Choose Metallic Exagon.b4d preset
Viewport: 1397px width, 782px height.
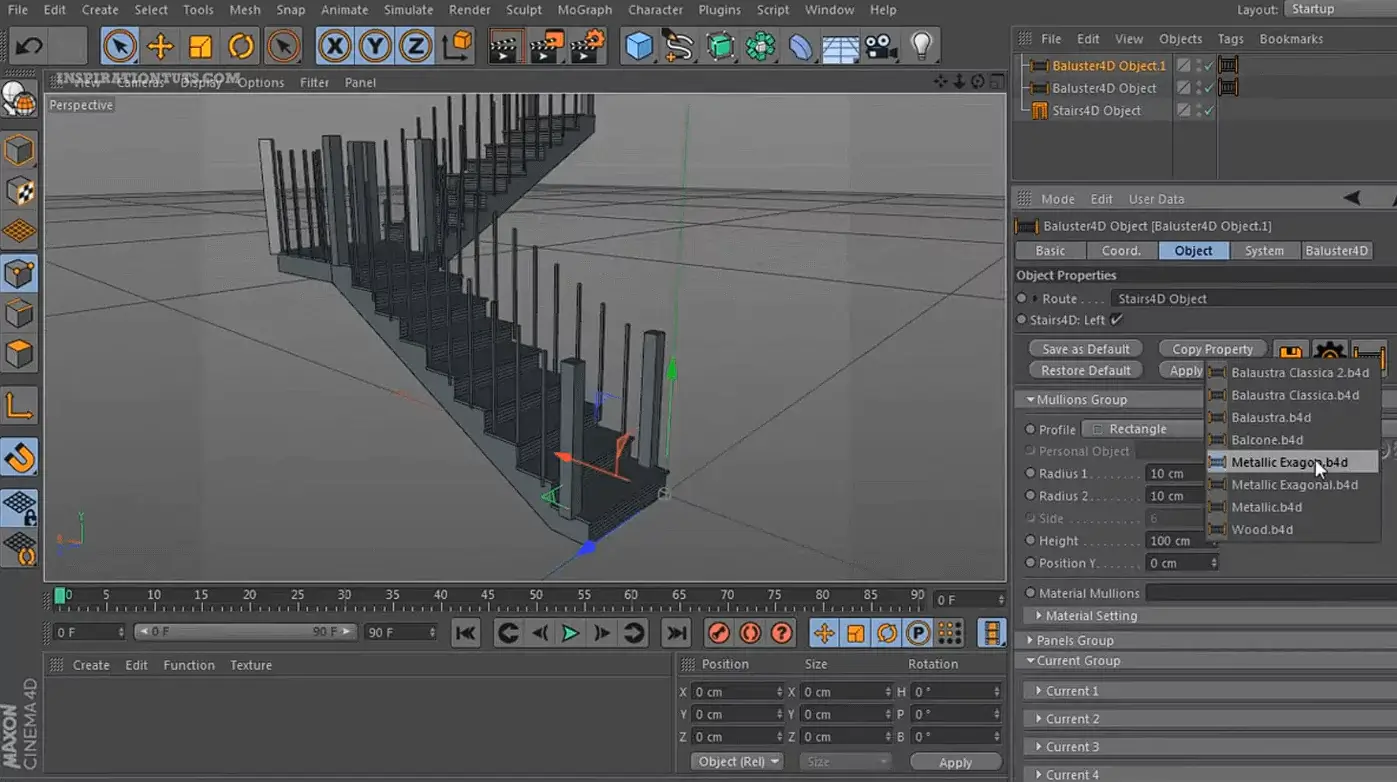pyautogui.click(x=1292, y=462)
